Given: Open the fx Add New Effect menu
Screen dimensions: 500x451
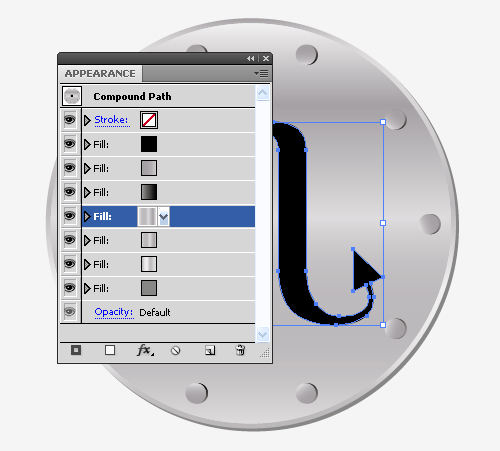Looking at the screenshot, I should 145,350.
